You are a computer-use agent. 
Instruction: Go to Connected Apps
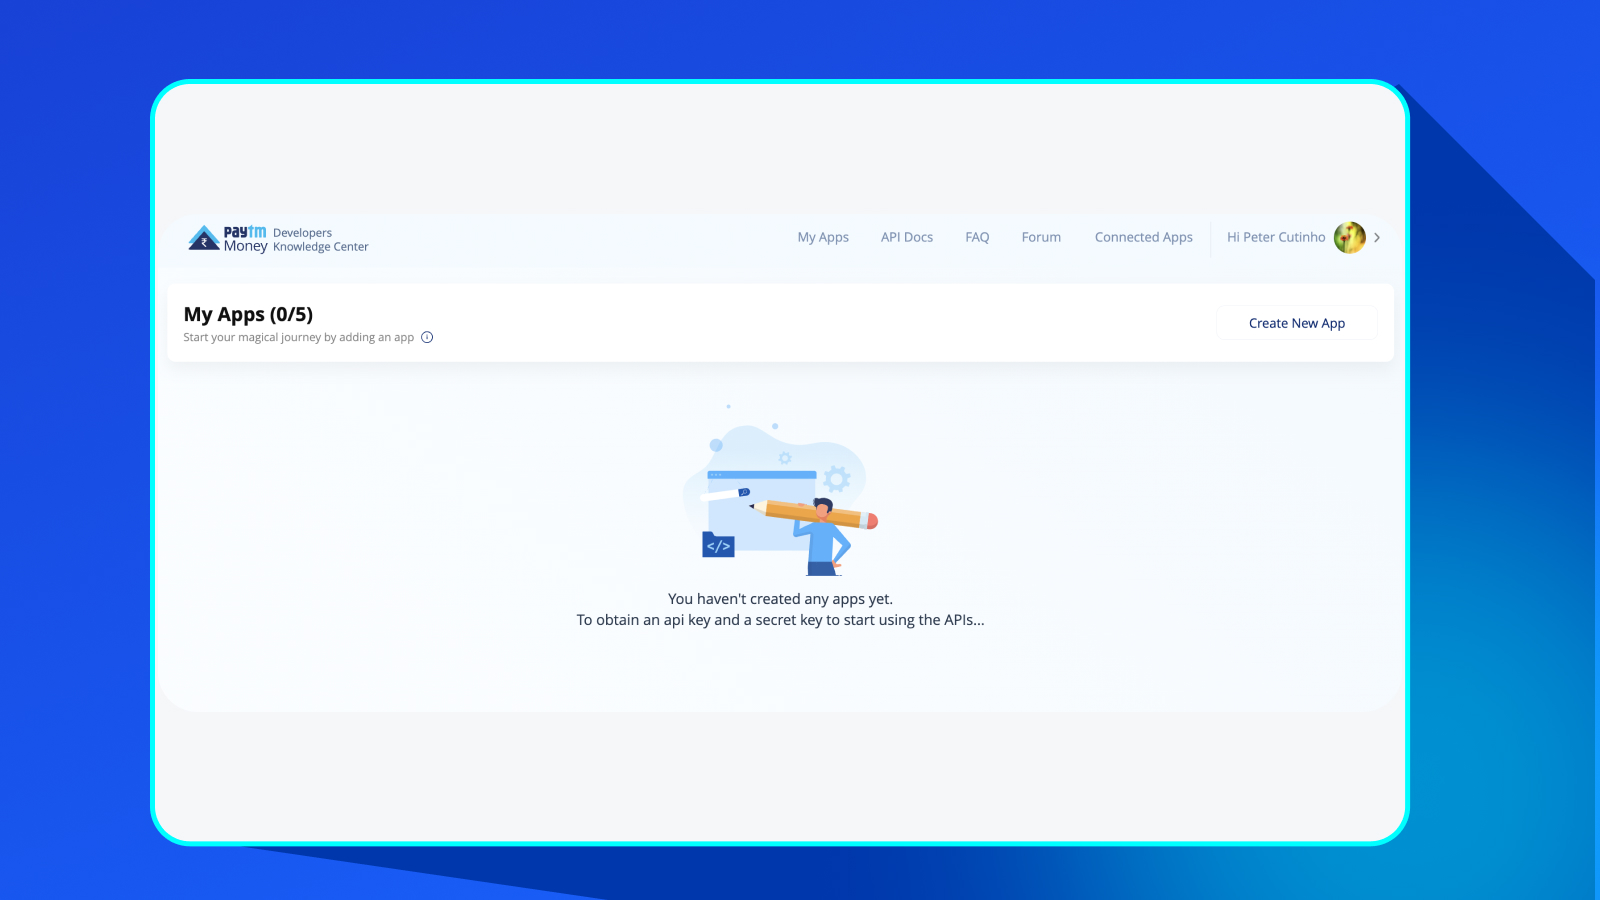[x=1143, y=237]
